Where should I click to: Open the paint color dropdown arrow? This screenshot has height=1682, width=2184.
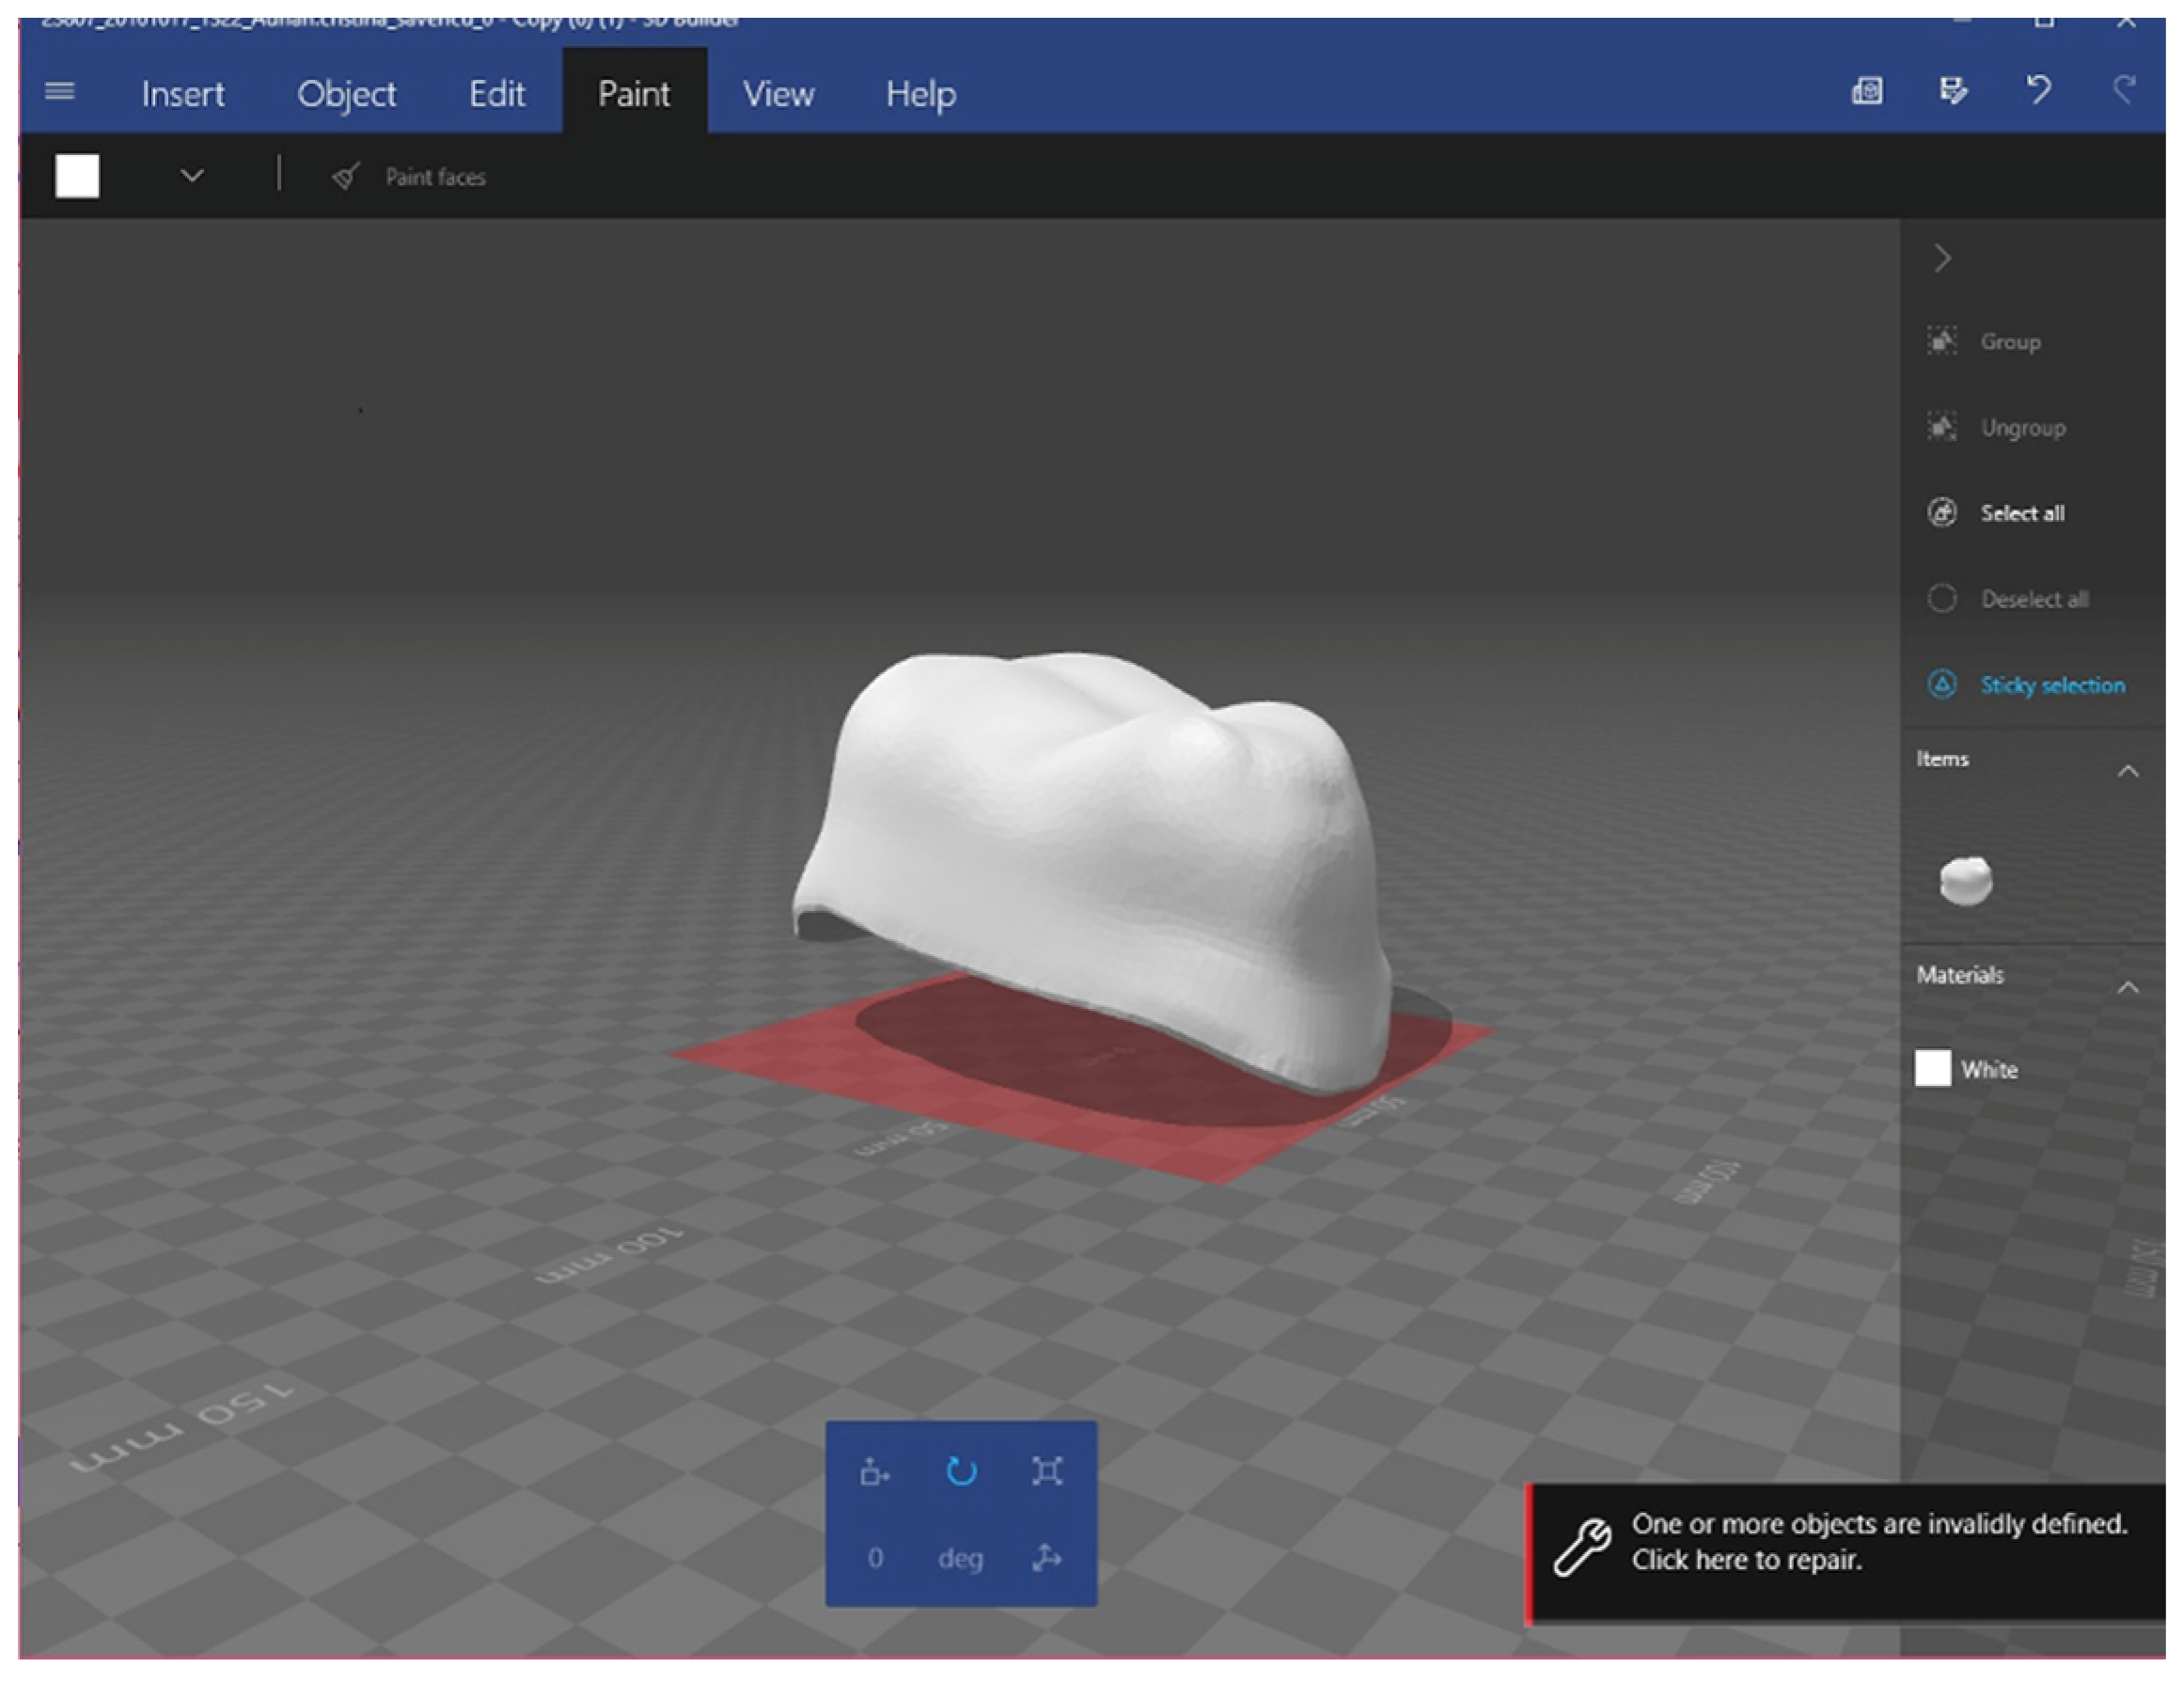(x=192, y=177)
